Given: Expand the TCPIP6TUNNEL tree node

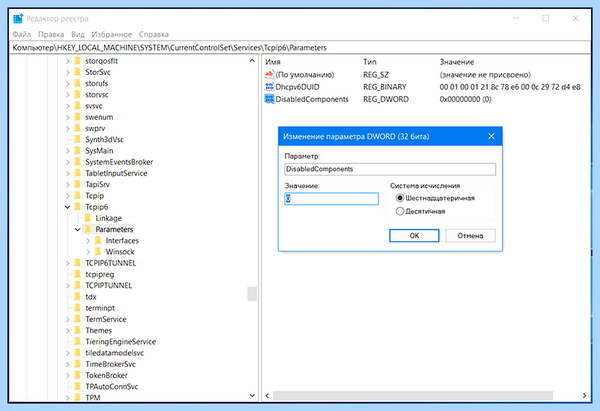Looking at the screenshot, I should 67,263.
